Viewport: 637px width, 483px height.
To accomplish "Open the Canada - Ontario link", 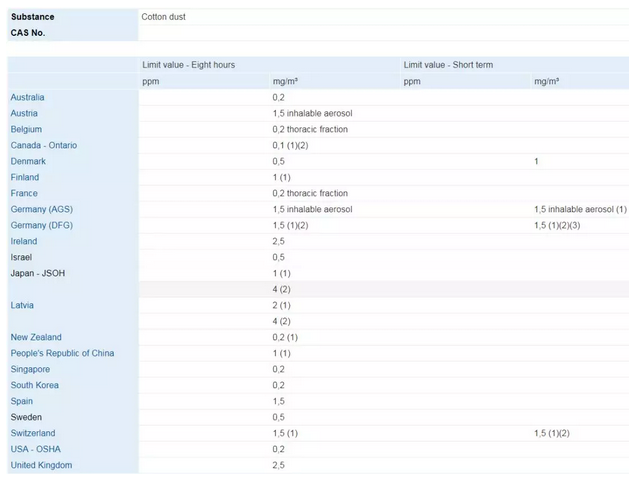I will click(43, 145).
